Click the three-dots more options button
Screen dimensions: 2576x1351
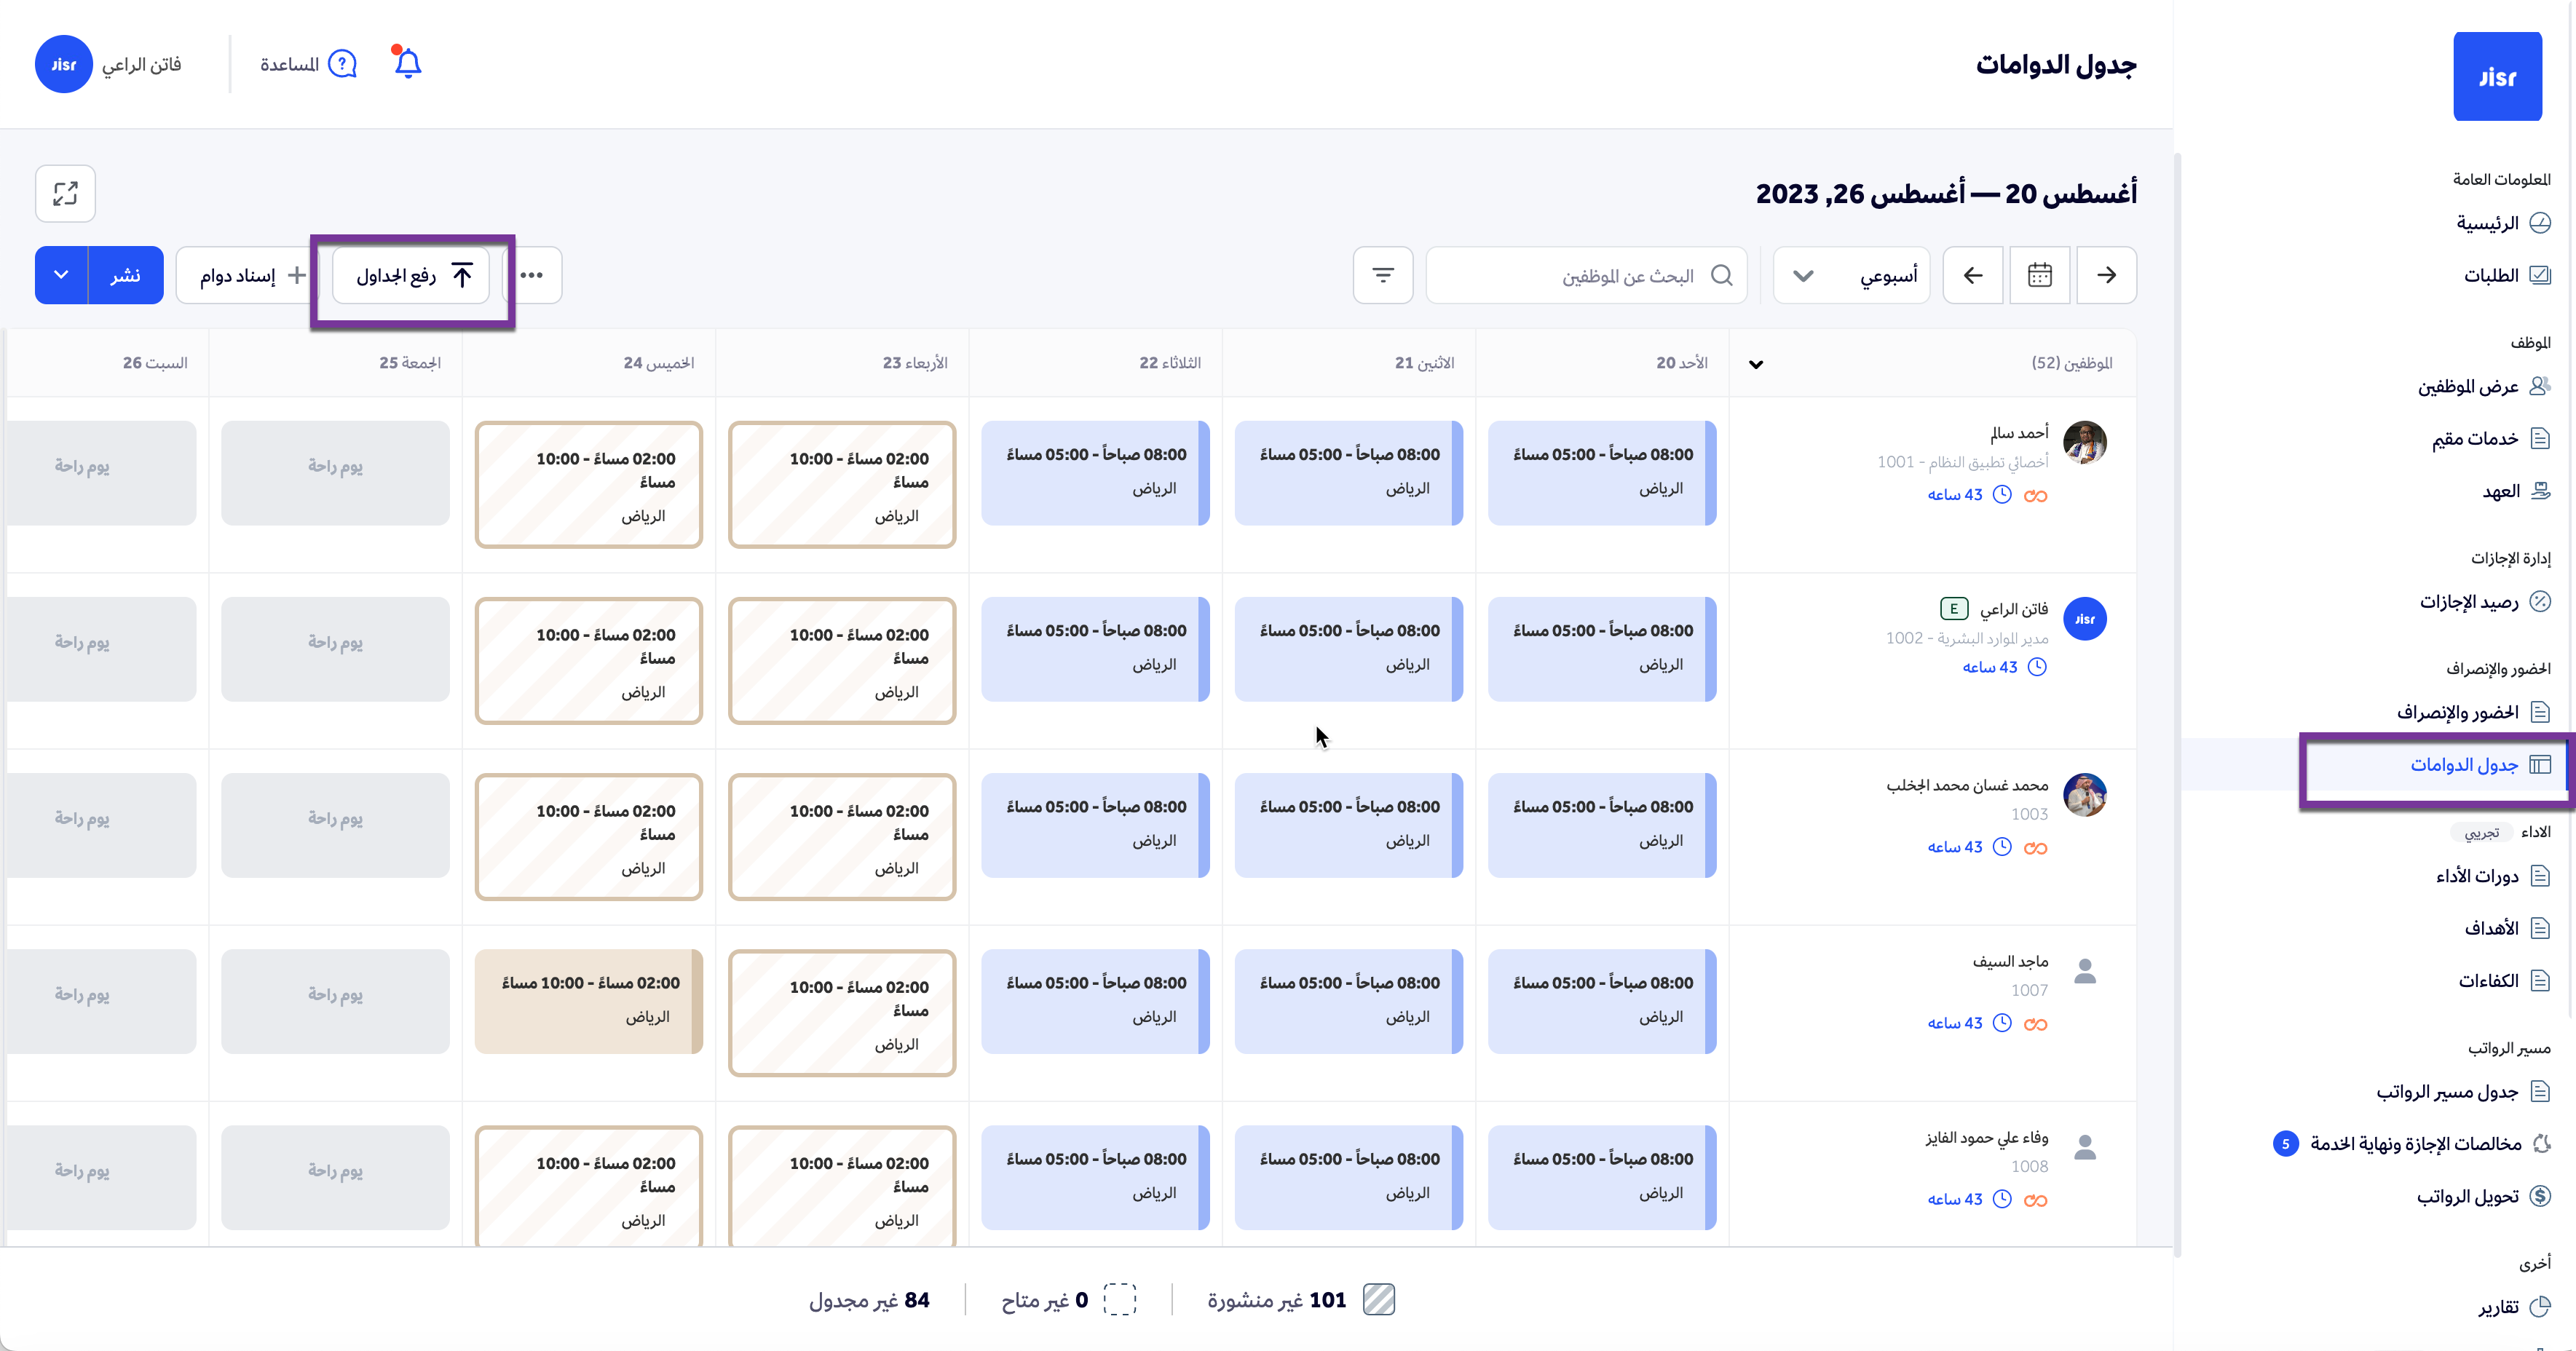[532, 275]
